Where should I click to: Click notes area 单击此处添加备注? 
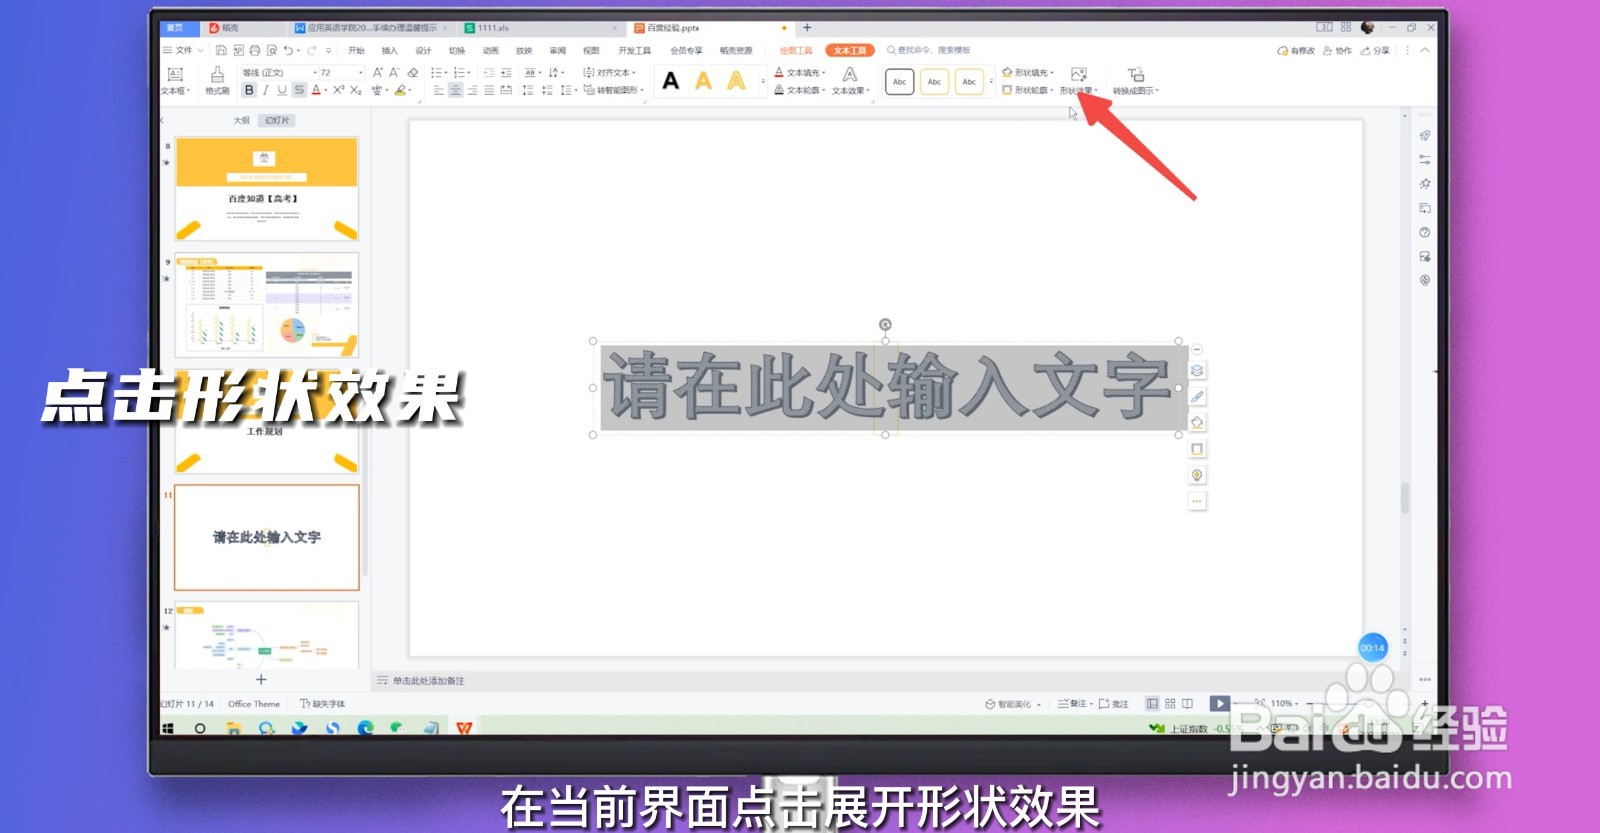(x=428, y=681)
